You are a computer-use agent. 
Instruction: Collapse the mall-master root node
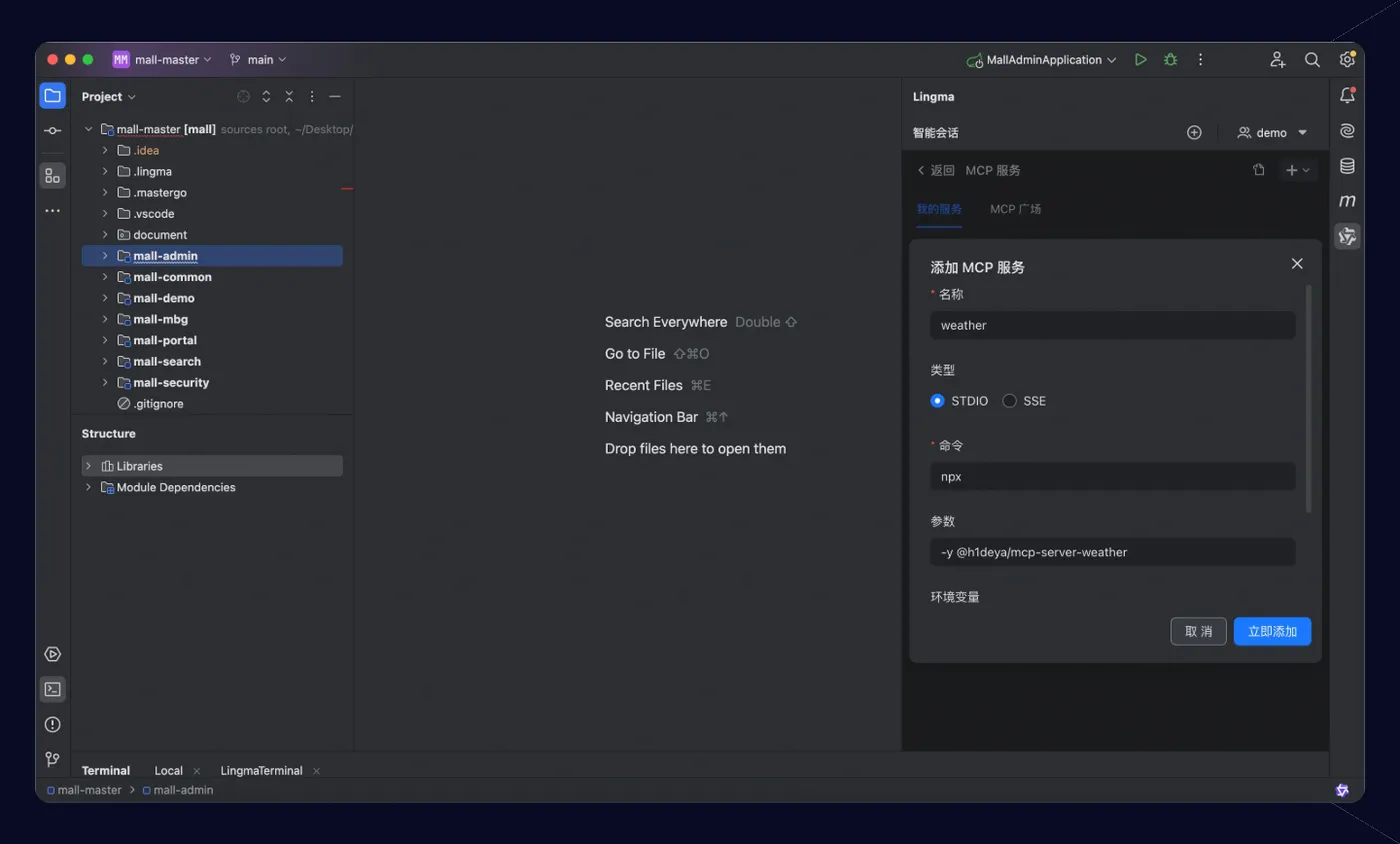tap(89, 129)
